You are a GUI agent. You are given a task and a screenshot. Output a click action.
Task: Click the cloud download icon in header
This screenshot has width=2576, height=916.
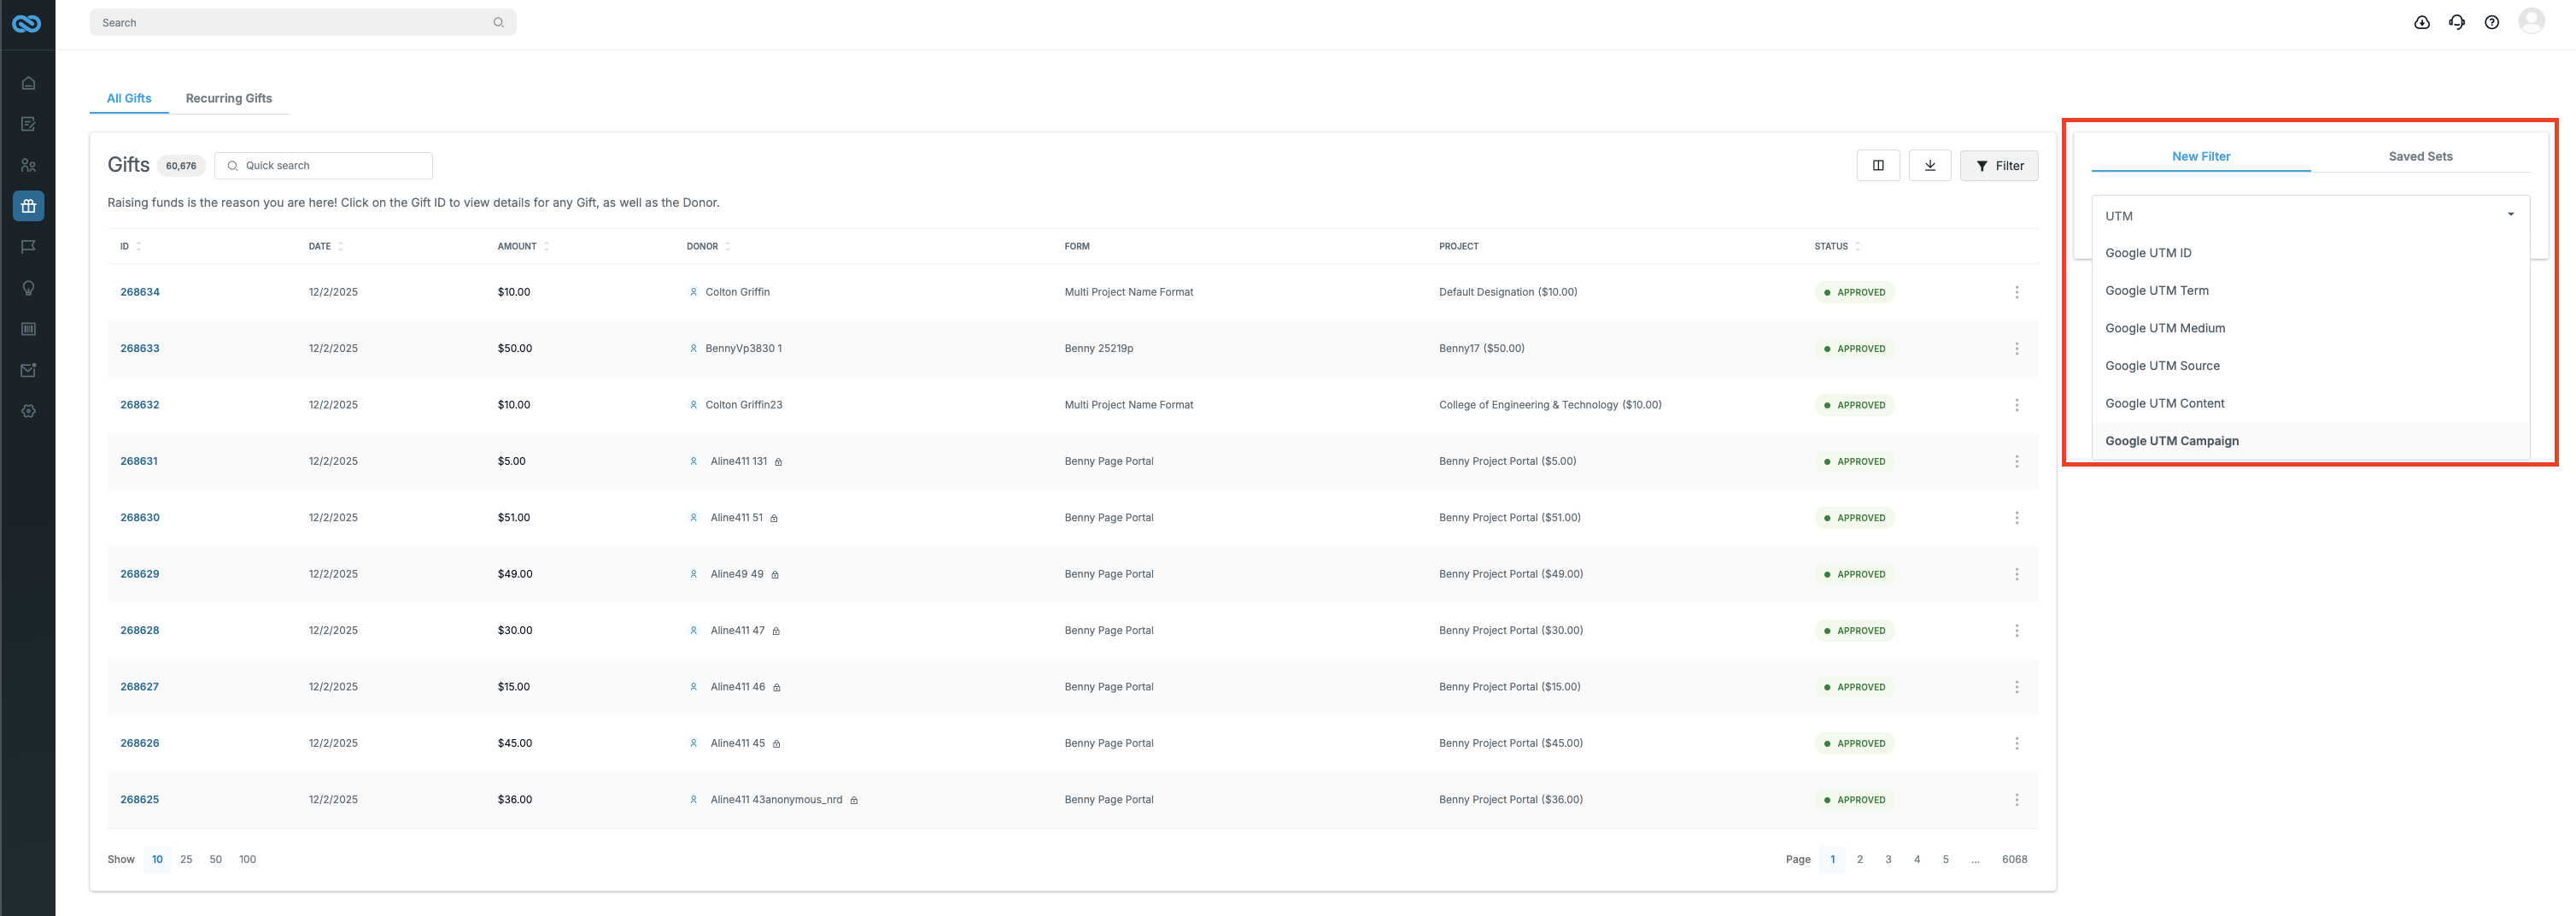2421,22
